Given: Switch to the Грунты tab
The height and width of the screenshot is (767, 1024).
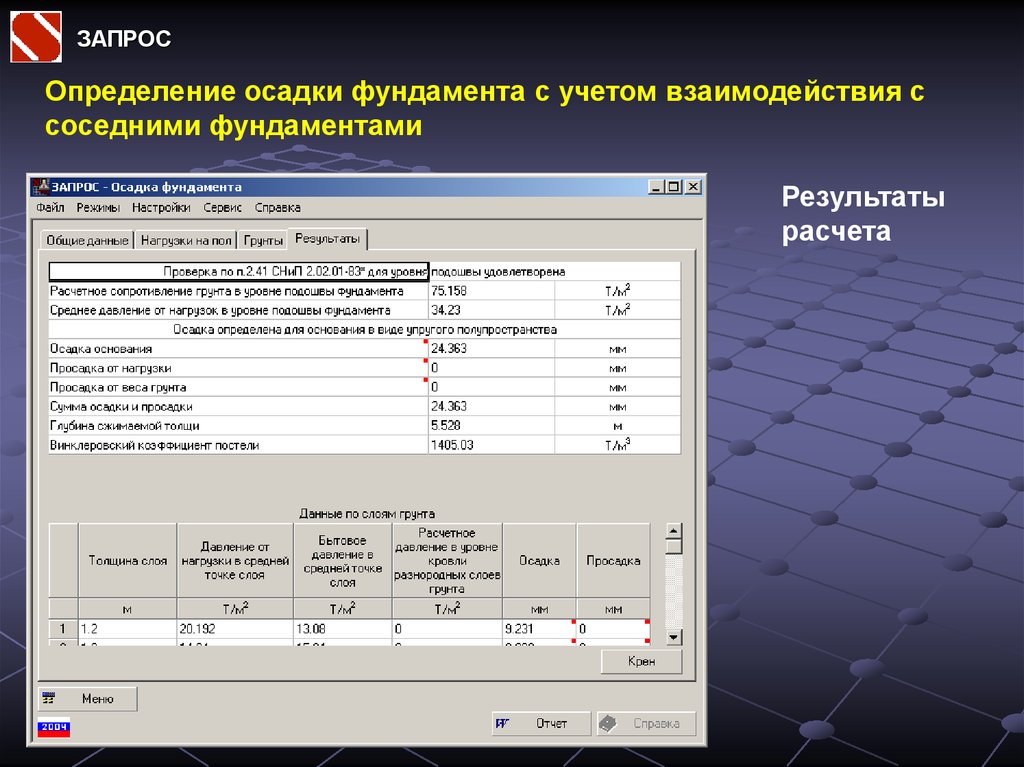Looking at the screenshot, I should tap(263, 240).
